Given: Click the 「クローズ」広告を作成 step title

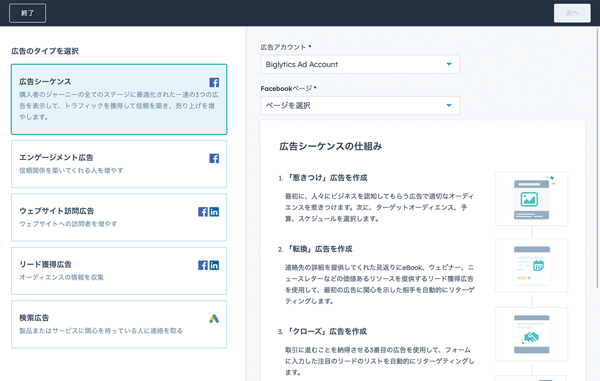Looking at the screenshot, I should click(x=327, y=331).
